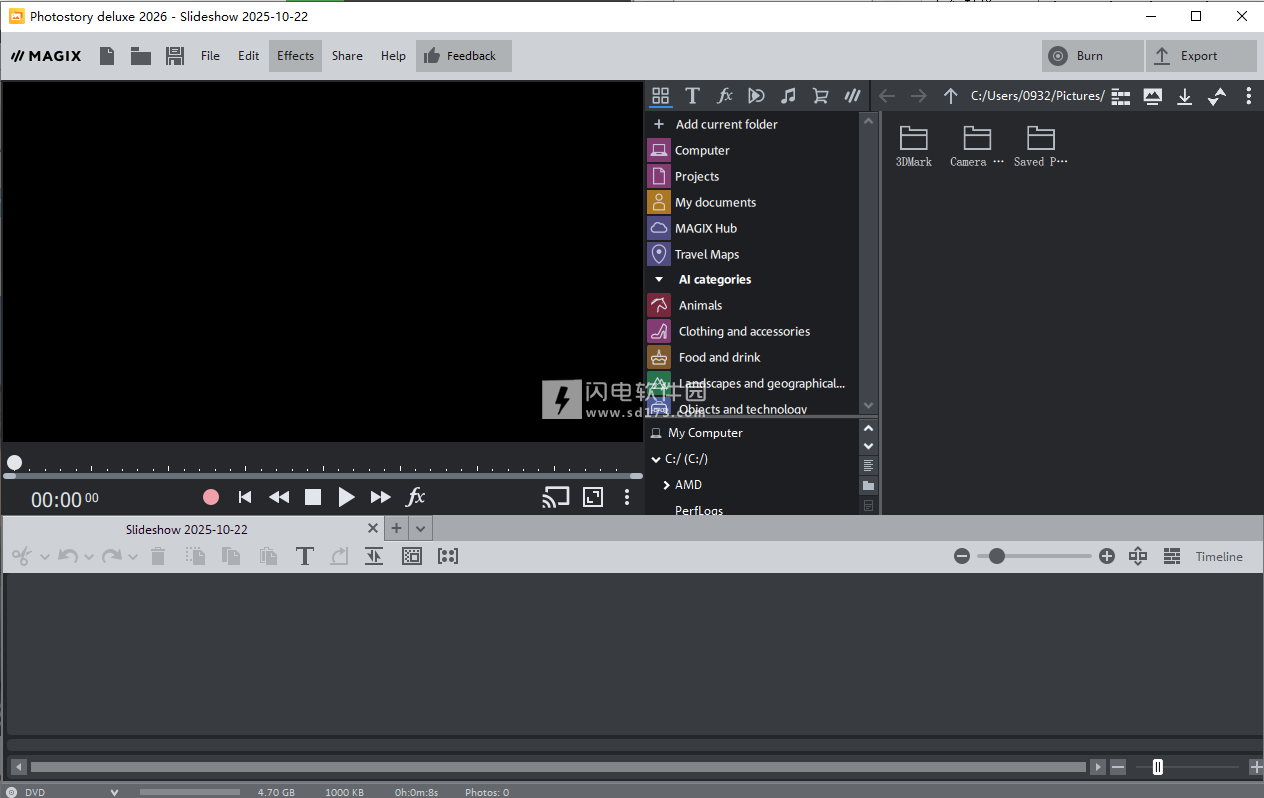Open the Effects menu
Screen dimensions: 1264x798
[295, 56]
